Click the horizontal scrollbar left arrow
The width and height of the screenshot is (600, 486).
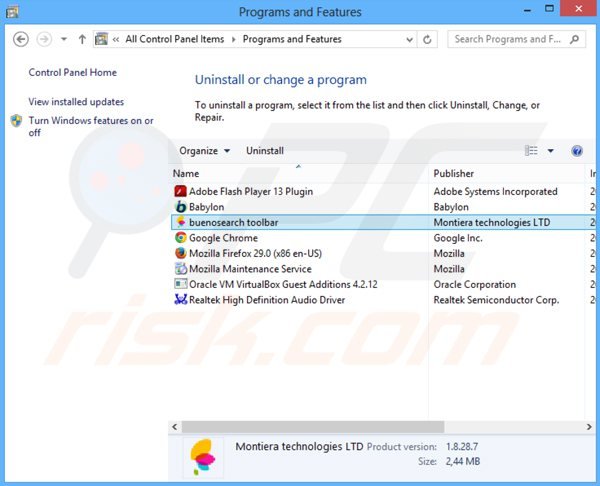point(175,427)
